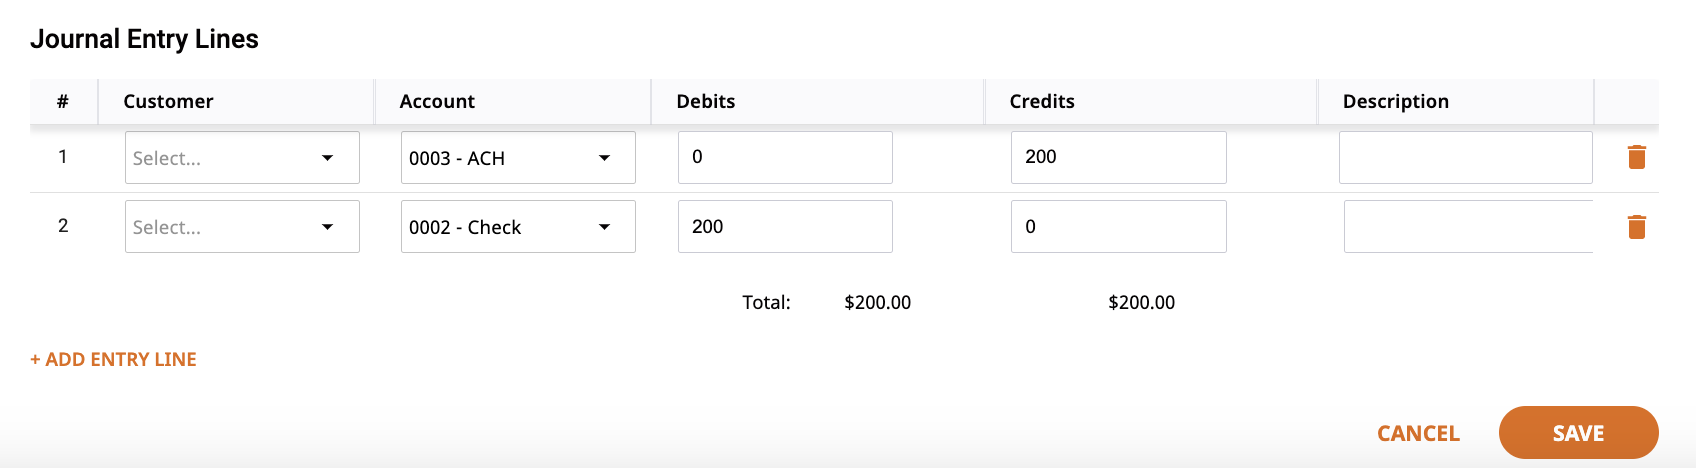Click the Description column header
The width and height of the screenshot is (1696, 468).
coord(1395,101)
